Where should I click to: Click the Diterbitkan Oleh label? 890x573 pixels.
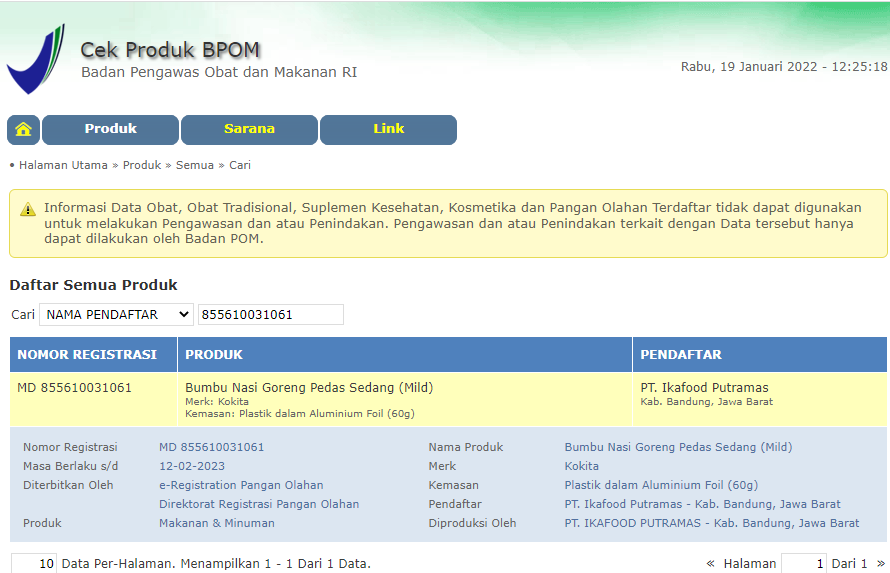(x=68, y=485)
